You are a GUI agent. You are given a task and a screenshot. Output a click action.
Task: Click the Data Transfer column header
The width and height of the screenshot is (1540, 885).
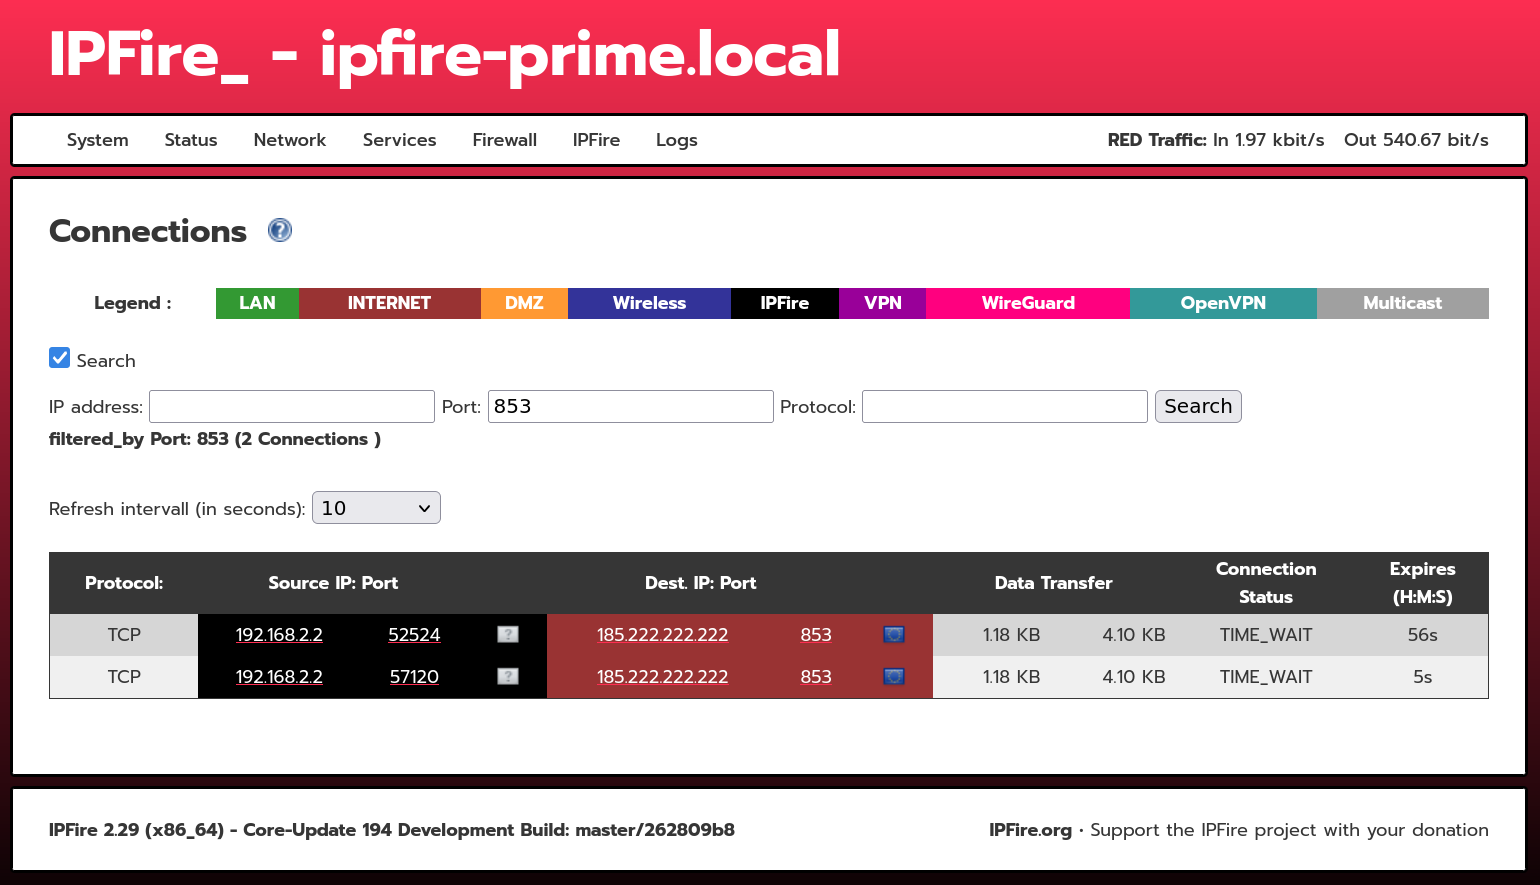1053,583
